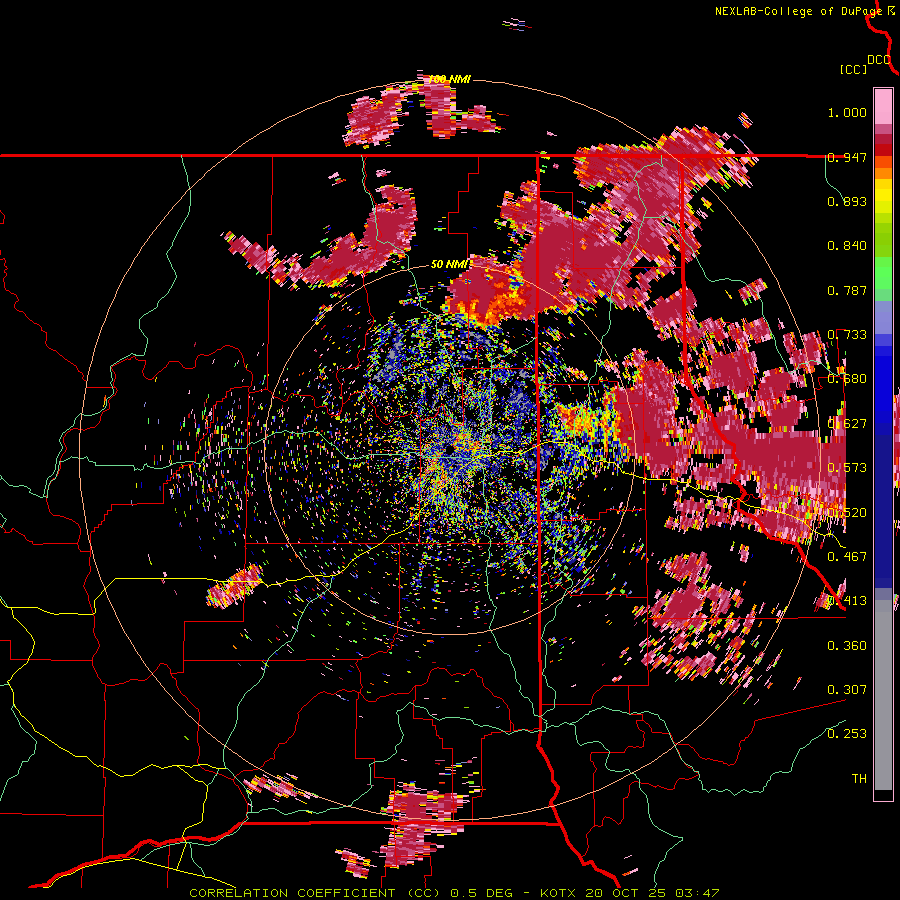Click the KOTX station identifier in caption

point(560,893)
